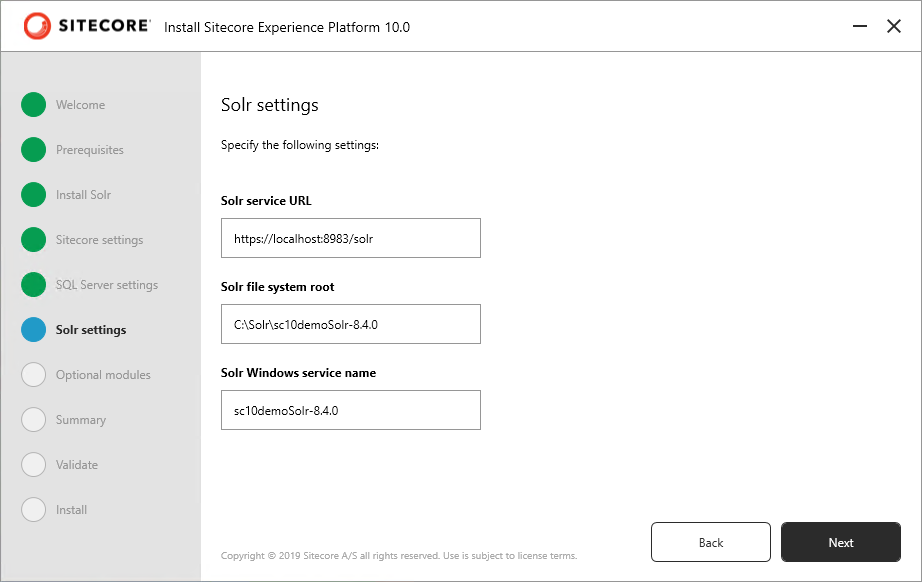Click the empty Optional modules step circle
Viewport: 922px width, 582px height.
tap(34, 374)
